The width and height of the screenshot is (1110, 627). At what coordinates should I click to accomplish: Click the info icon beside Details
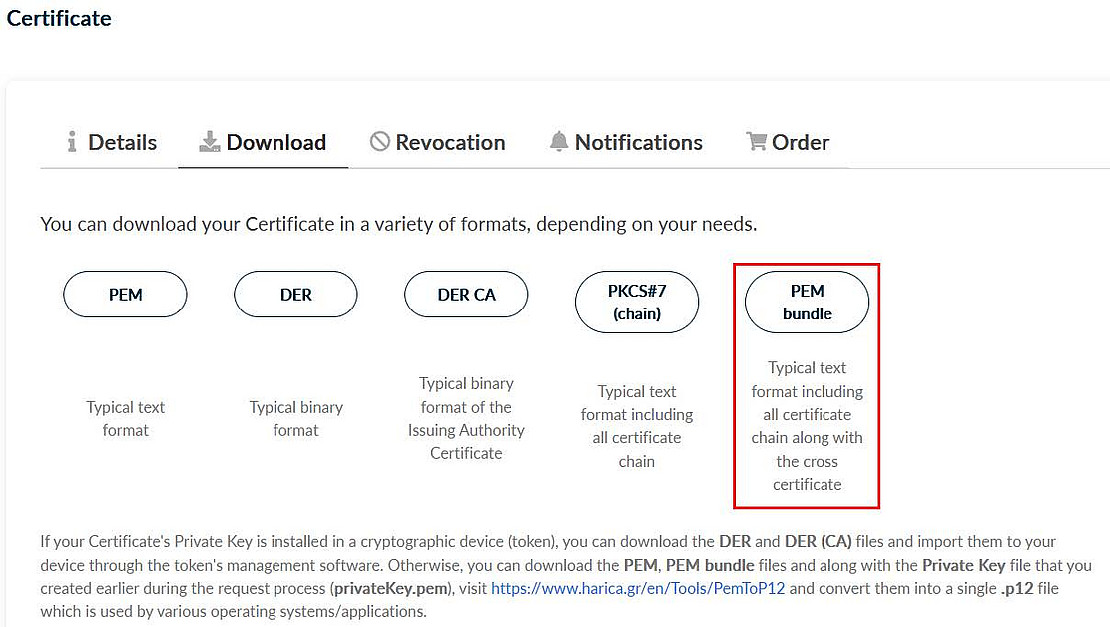click(72, 142)
